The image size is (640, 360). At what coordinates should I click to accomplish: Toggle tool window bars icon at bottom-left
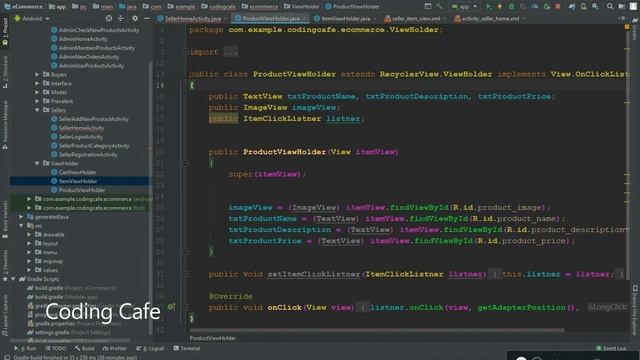7,357
